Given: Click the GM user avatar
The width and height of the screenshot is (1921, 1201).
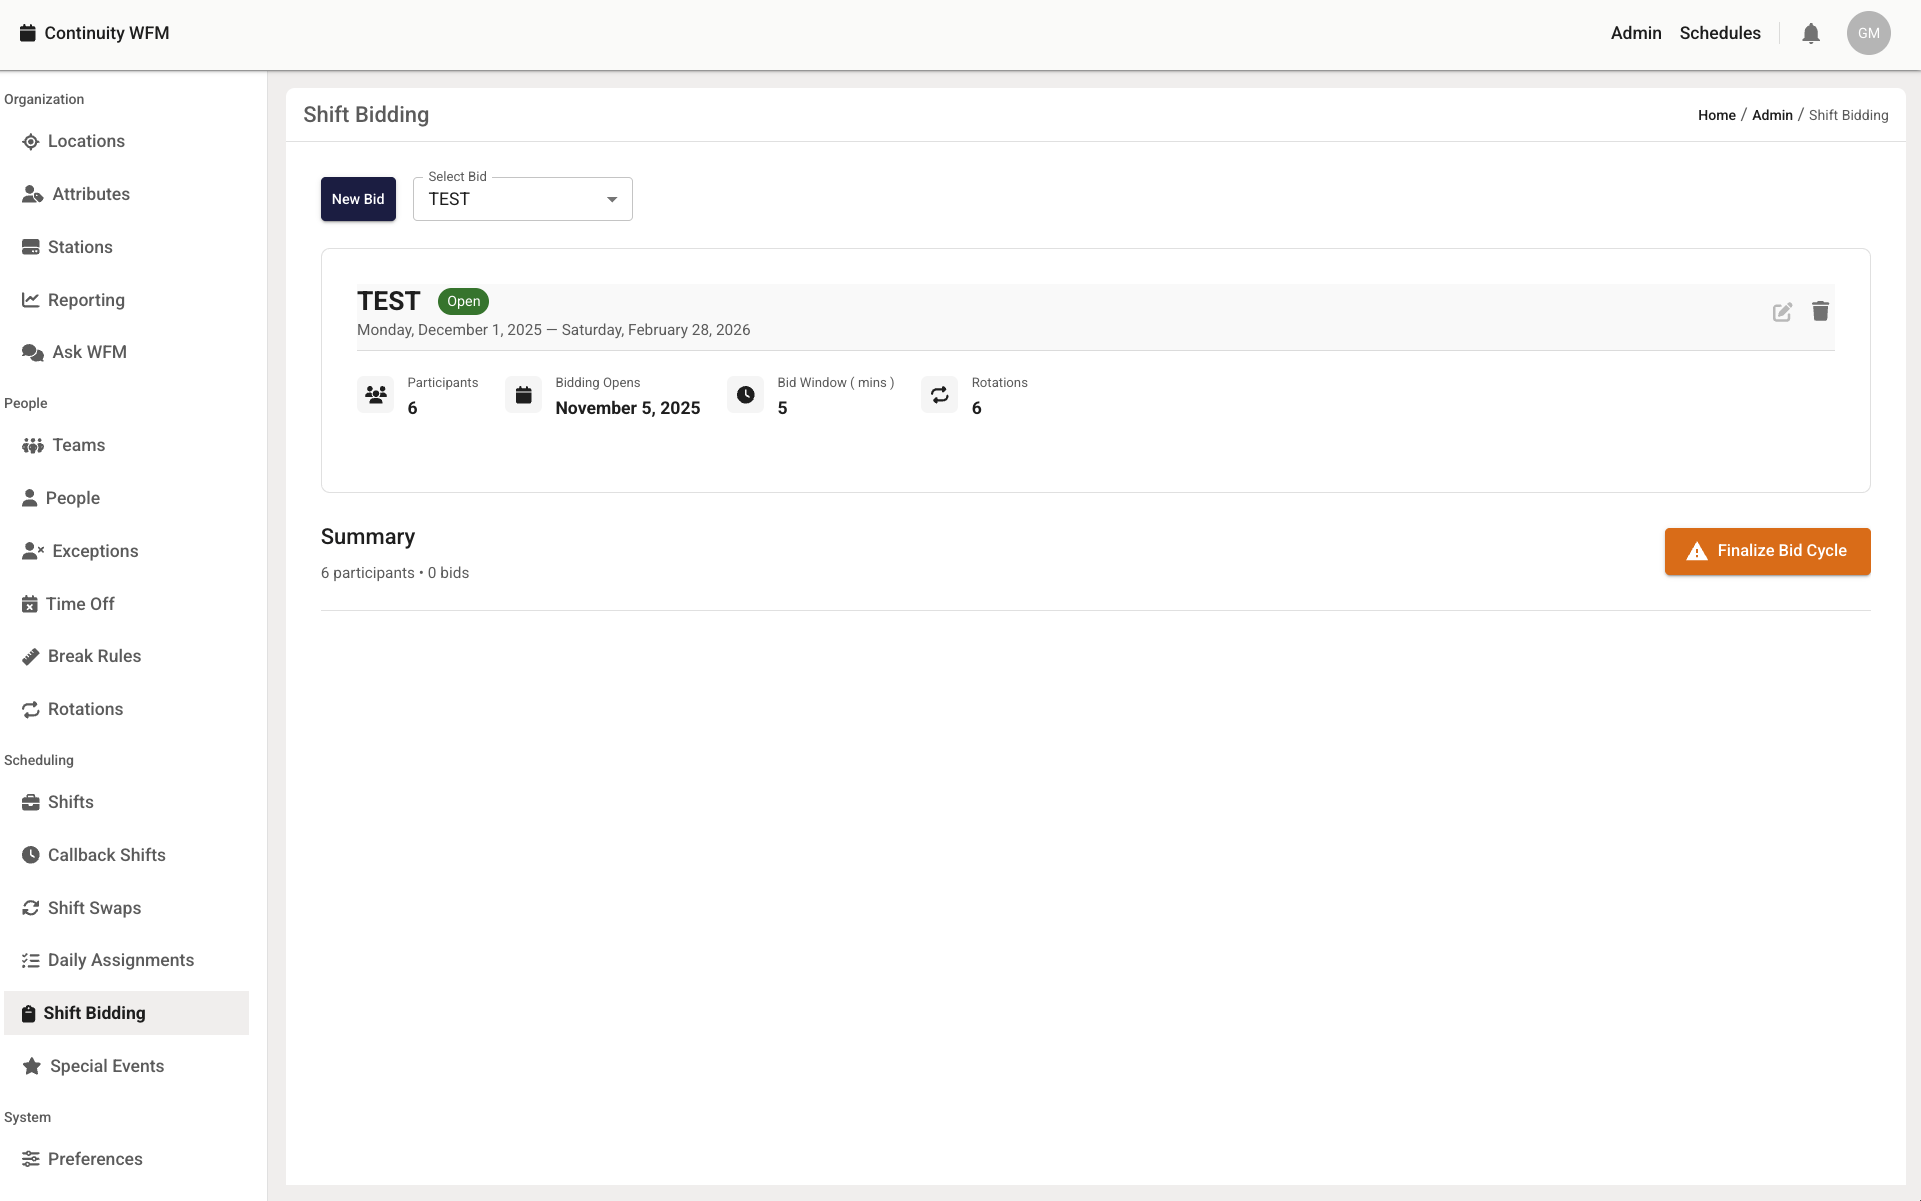Looking at the screenshot, I should coord(1868,33).
